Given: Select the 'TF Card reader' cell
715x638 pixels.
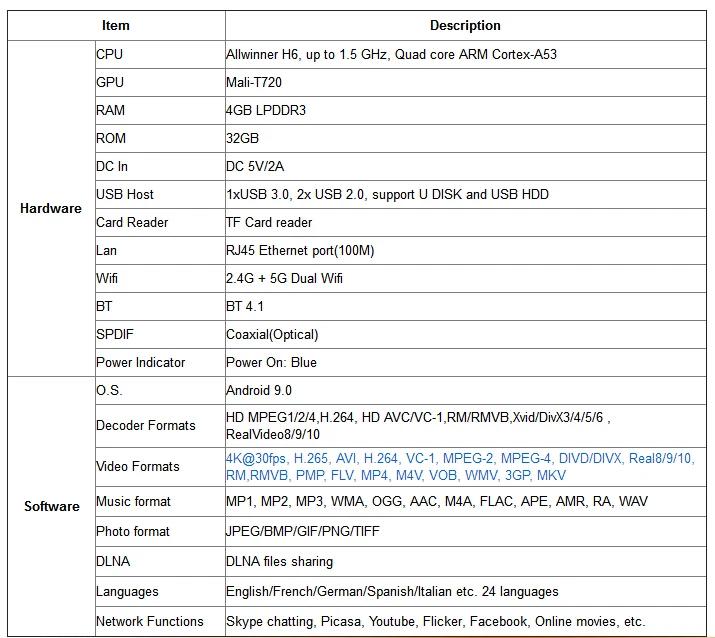Looking at the screenshot, I should point(269,223).
